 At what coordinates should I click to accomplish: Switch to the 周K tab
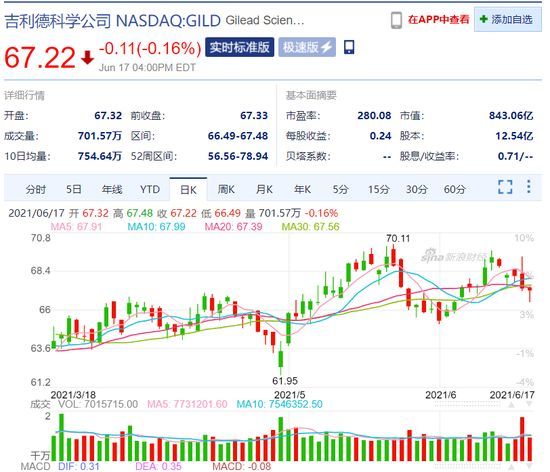tap(226, 190)
